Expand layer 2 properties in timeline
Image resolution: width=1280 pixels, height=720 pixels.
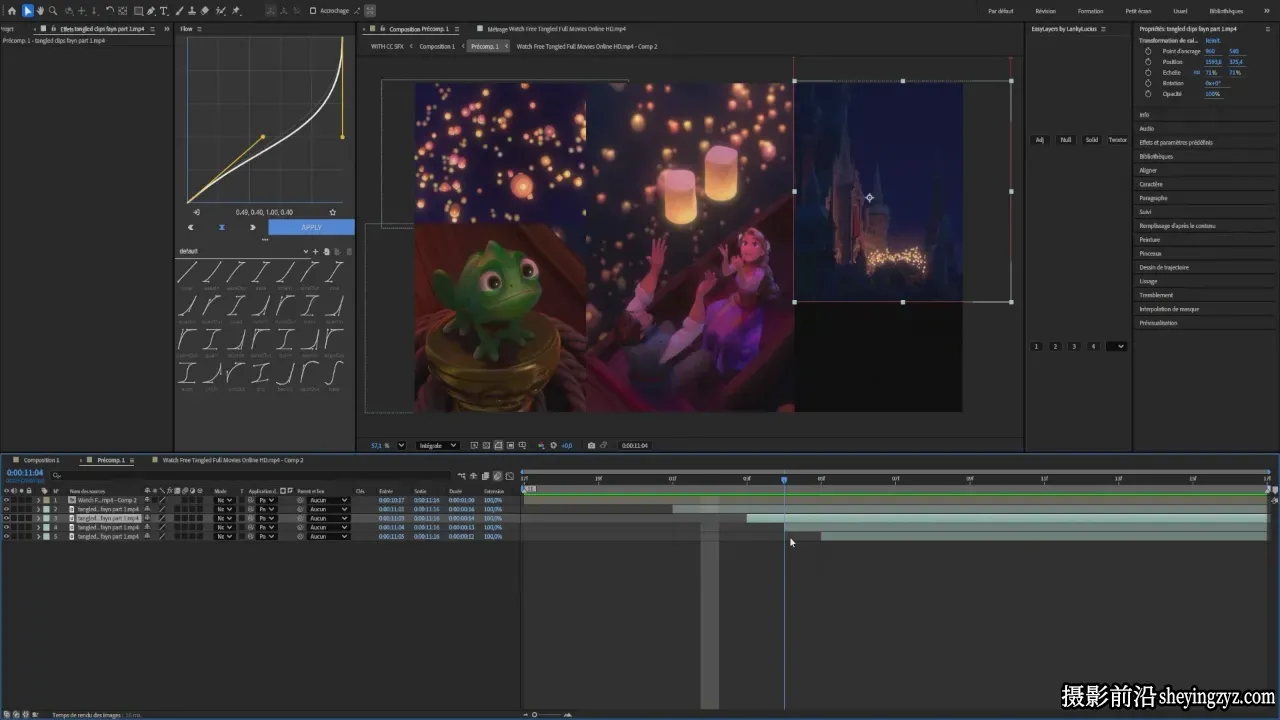38,509
